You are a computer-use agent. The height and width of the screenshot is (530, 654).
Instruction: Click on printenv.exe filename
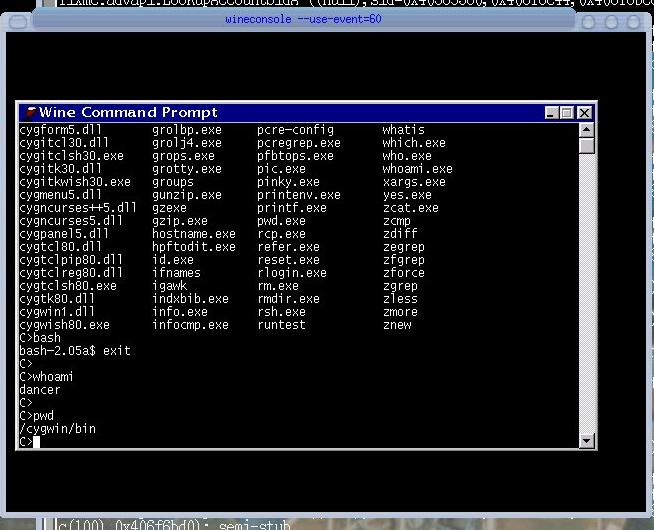[x=299, y=195]
